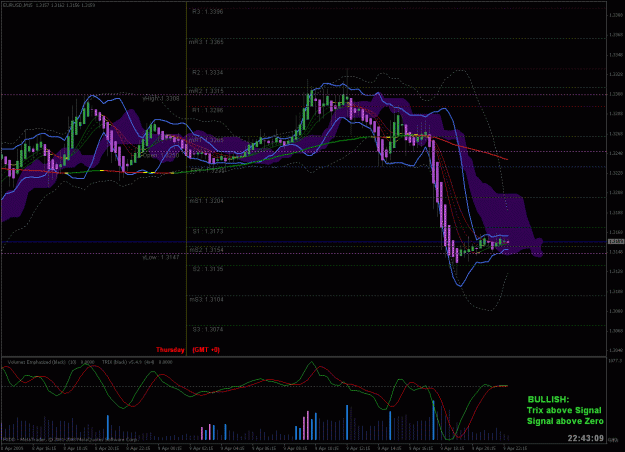Click the Volumes Emphasized indicator label
Viewport: 625px width, 452px height.
(x=51, y=362)
